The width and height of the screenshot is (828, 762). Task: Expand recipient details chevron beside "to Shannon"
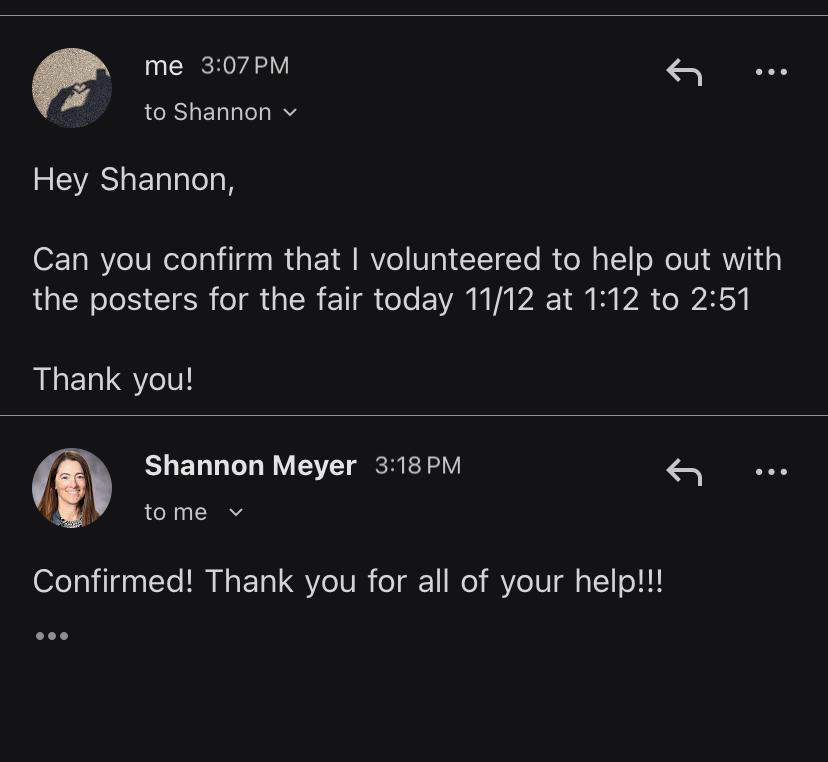pyautogui.click(x=290, y=113)
